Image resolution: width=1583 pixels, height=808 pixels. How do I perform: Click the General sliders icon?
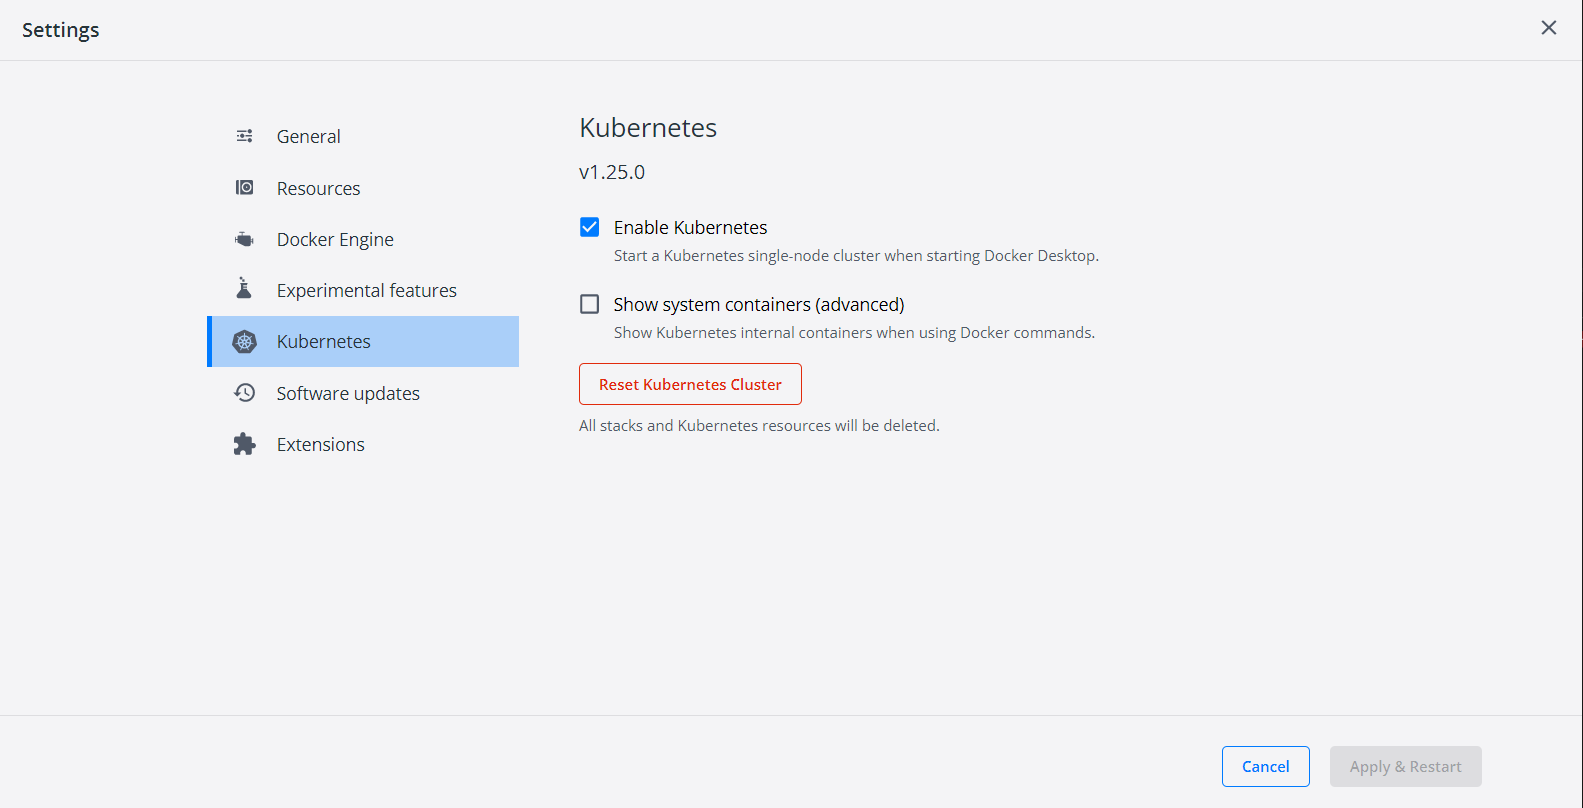pyautogui.click(x=244, y=136)
